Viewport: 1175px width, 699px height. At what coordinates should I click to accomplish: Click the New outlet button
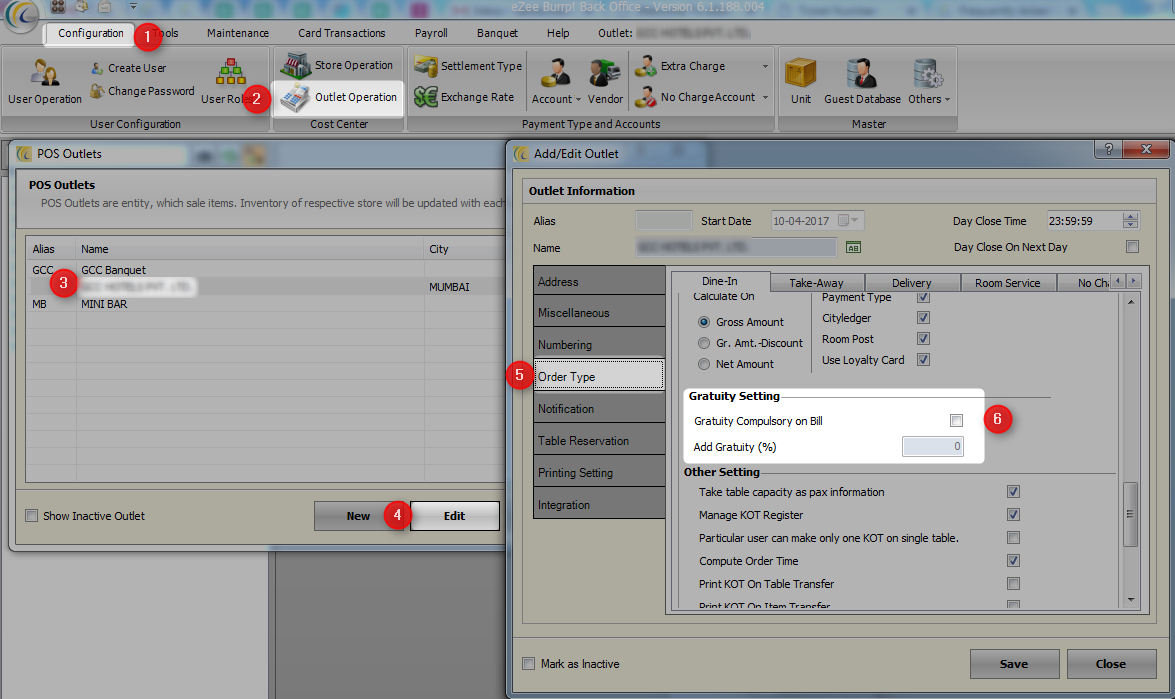tap(358, 515)
